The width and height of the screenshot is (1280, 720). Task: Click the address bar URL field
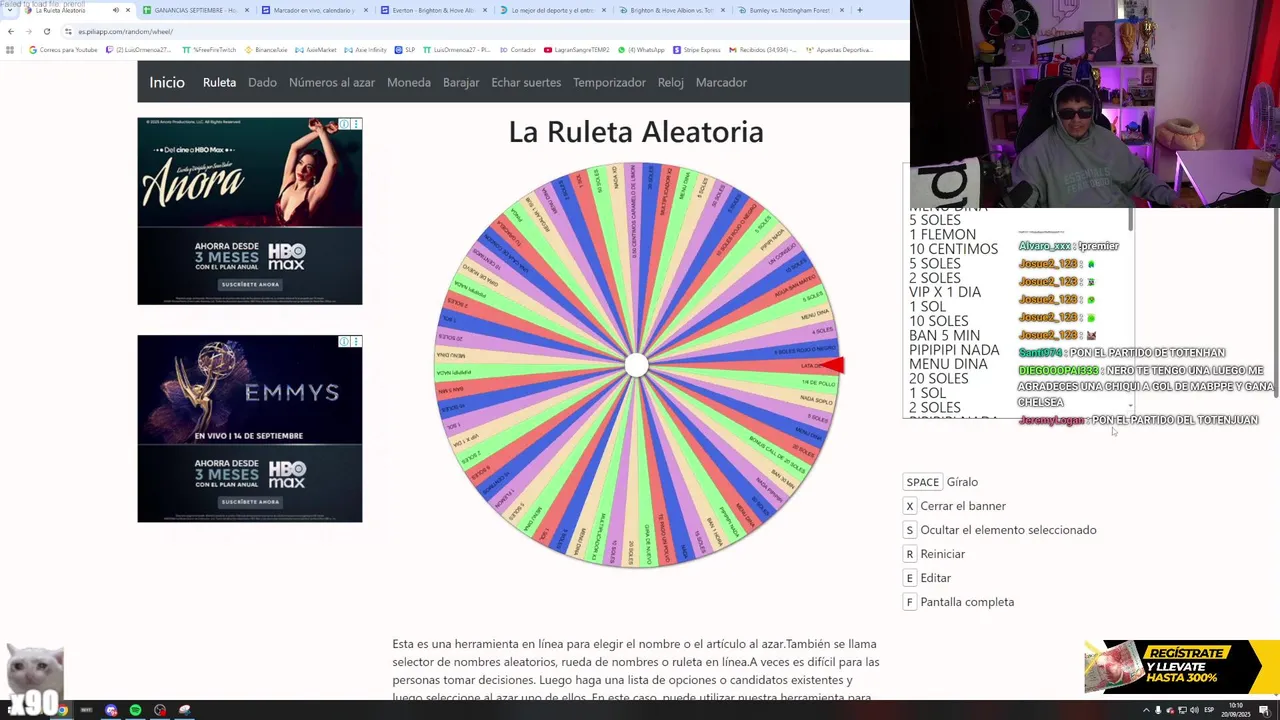coord(480,31)
